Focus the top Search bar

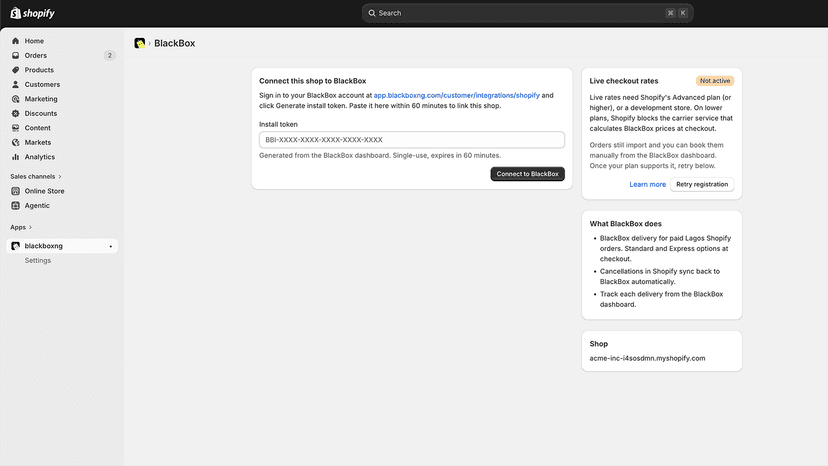point(527,13)
